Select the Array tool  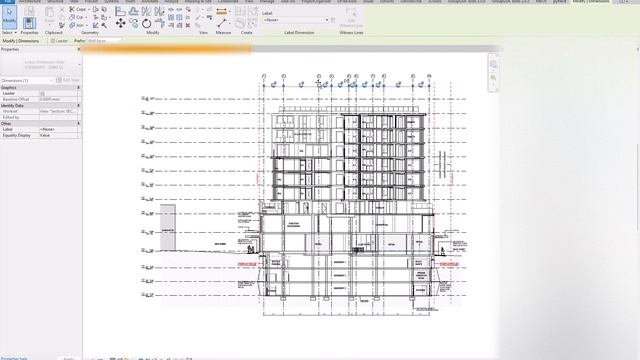click(x=171, y=17)
